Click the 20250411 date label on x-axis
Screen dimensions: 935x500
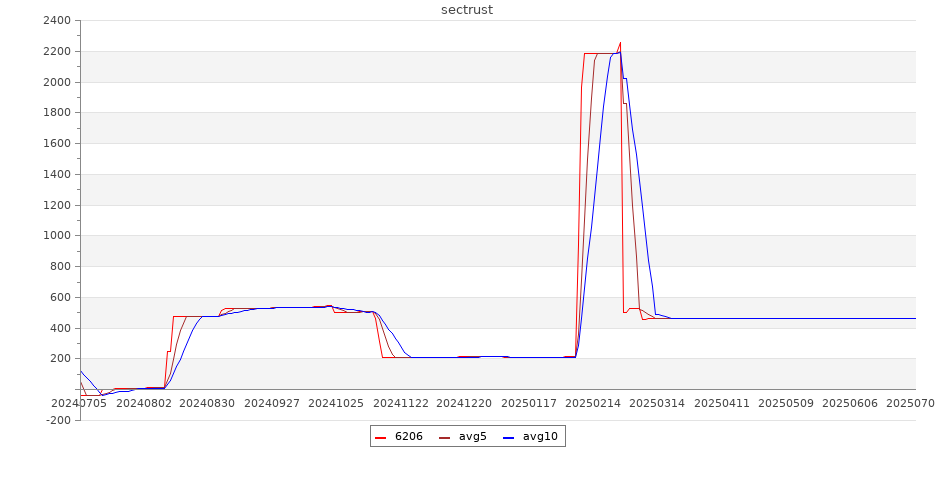pos(721,403)
